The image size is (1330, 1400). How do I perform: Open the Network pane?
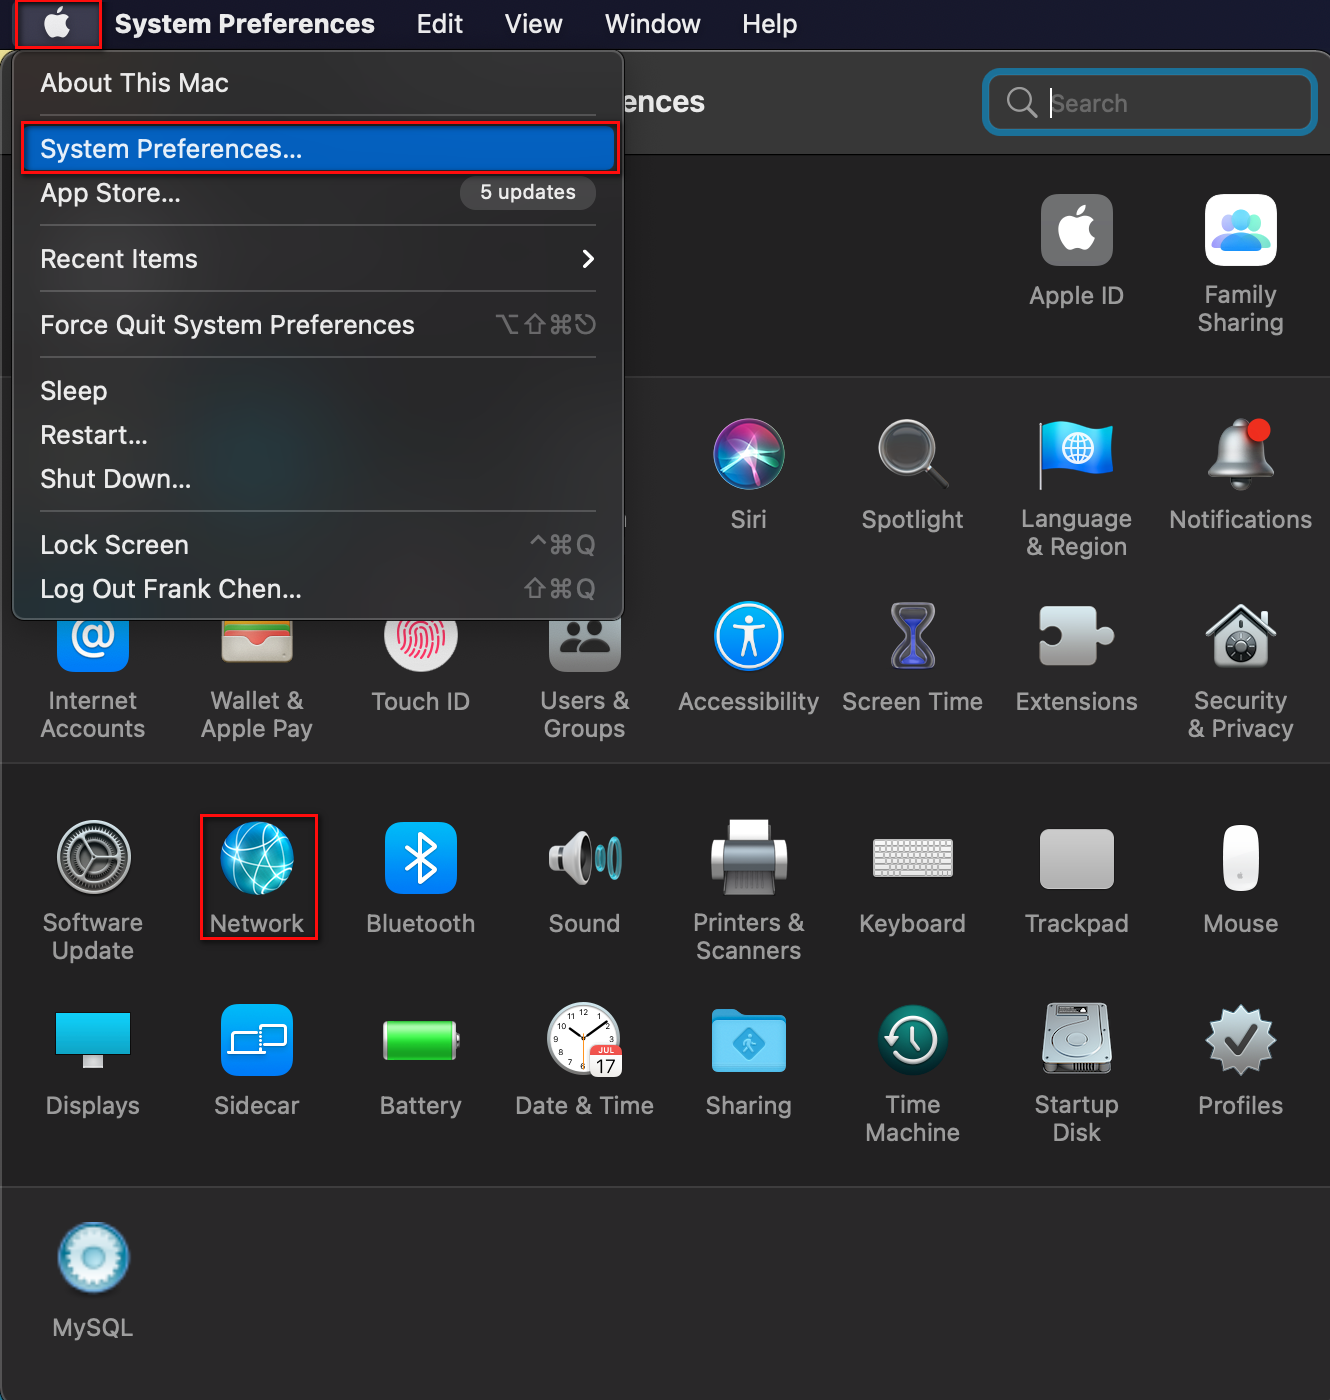tap(257, 878)
